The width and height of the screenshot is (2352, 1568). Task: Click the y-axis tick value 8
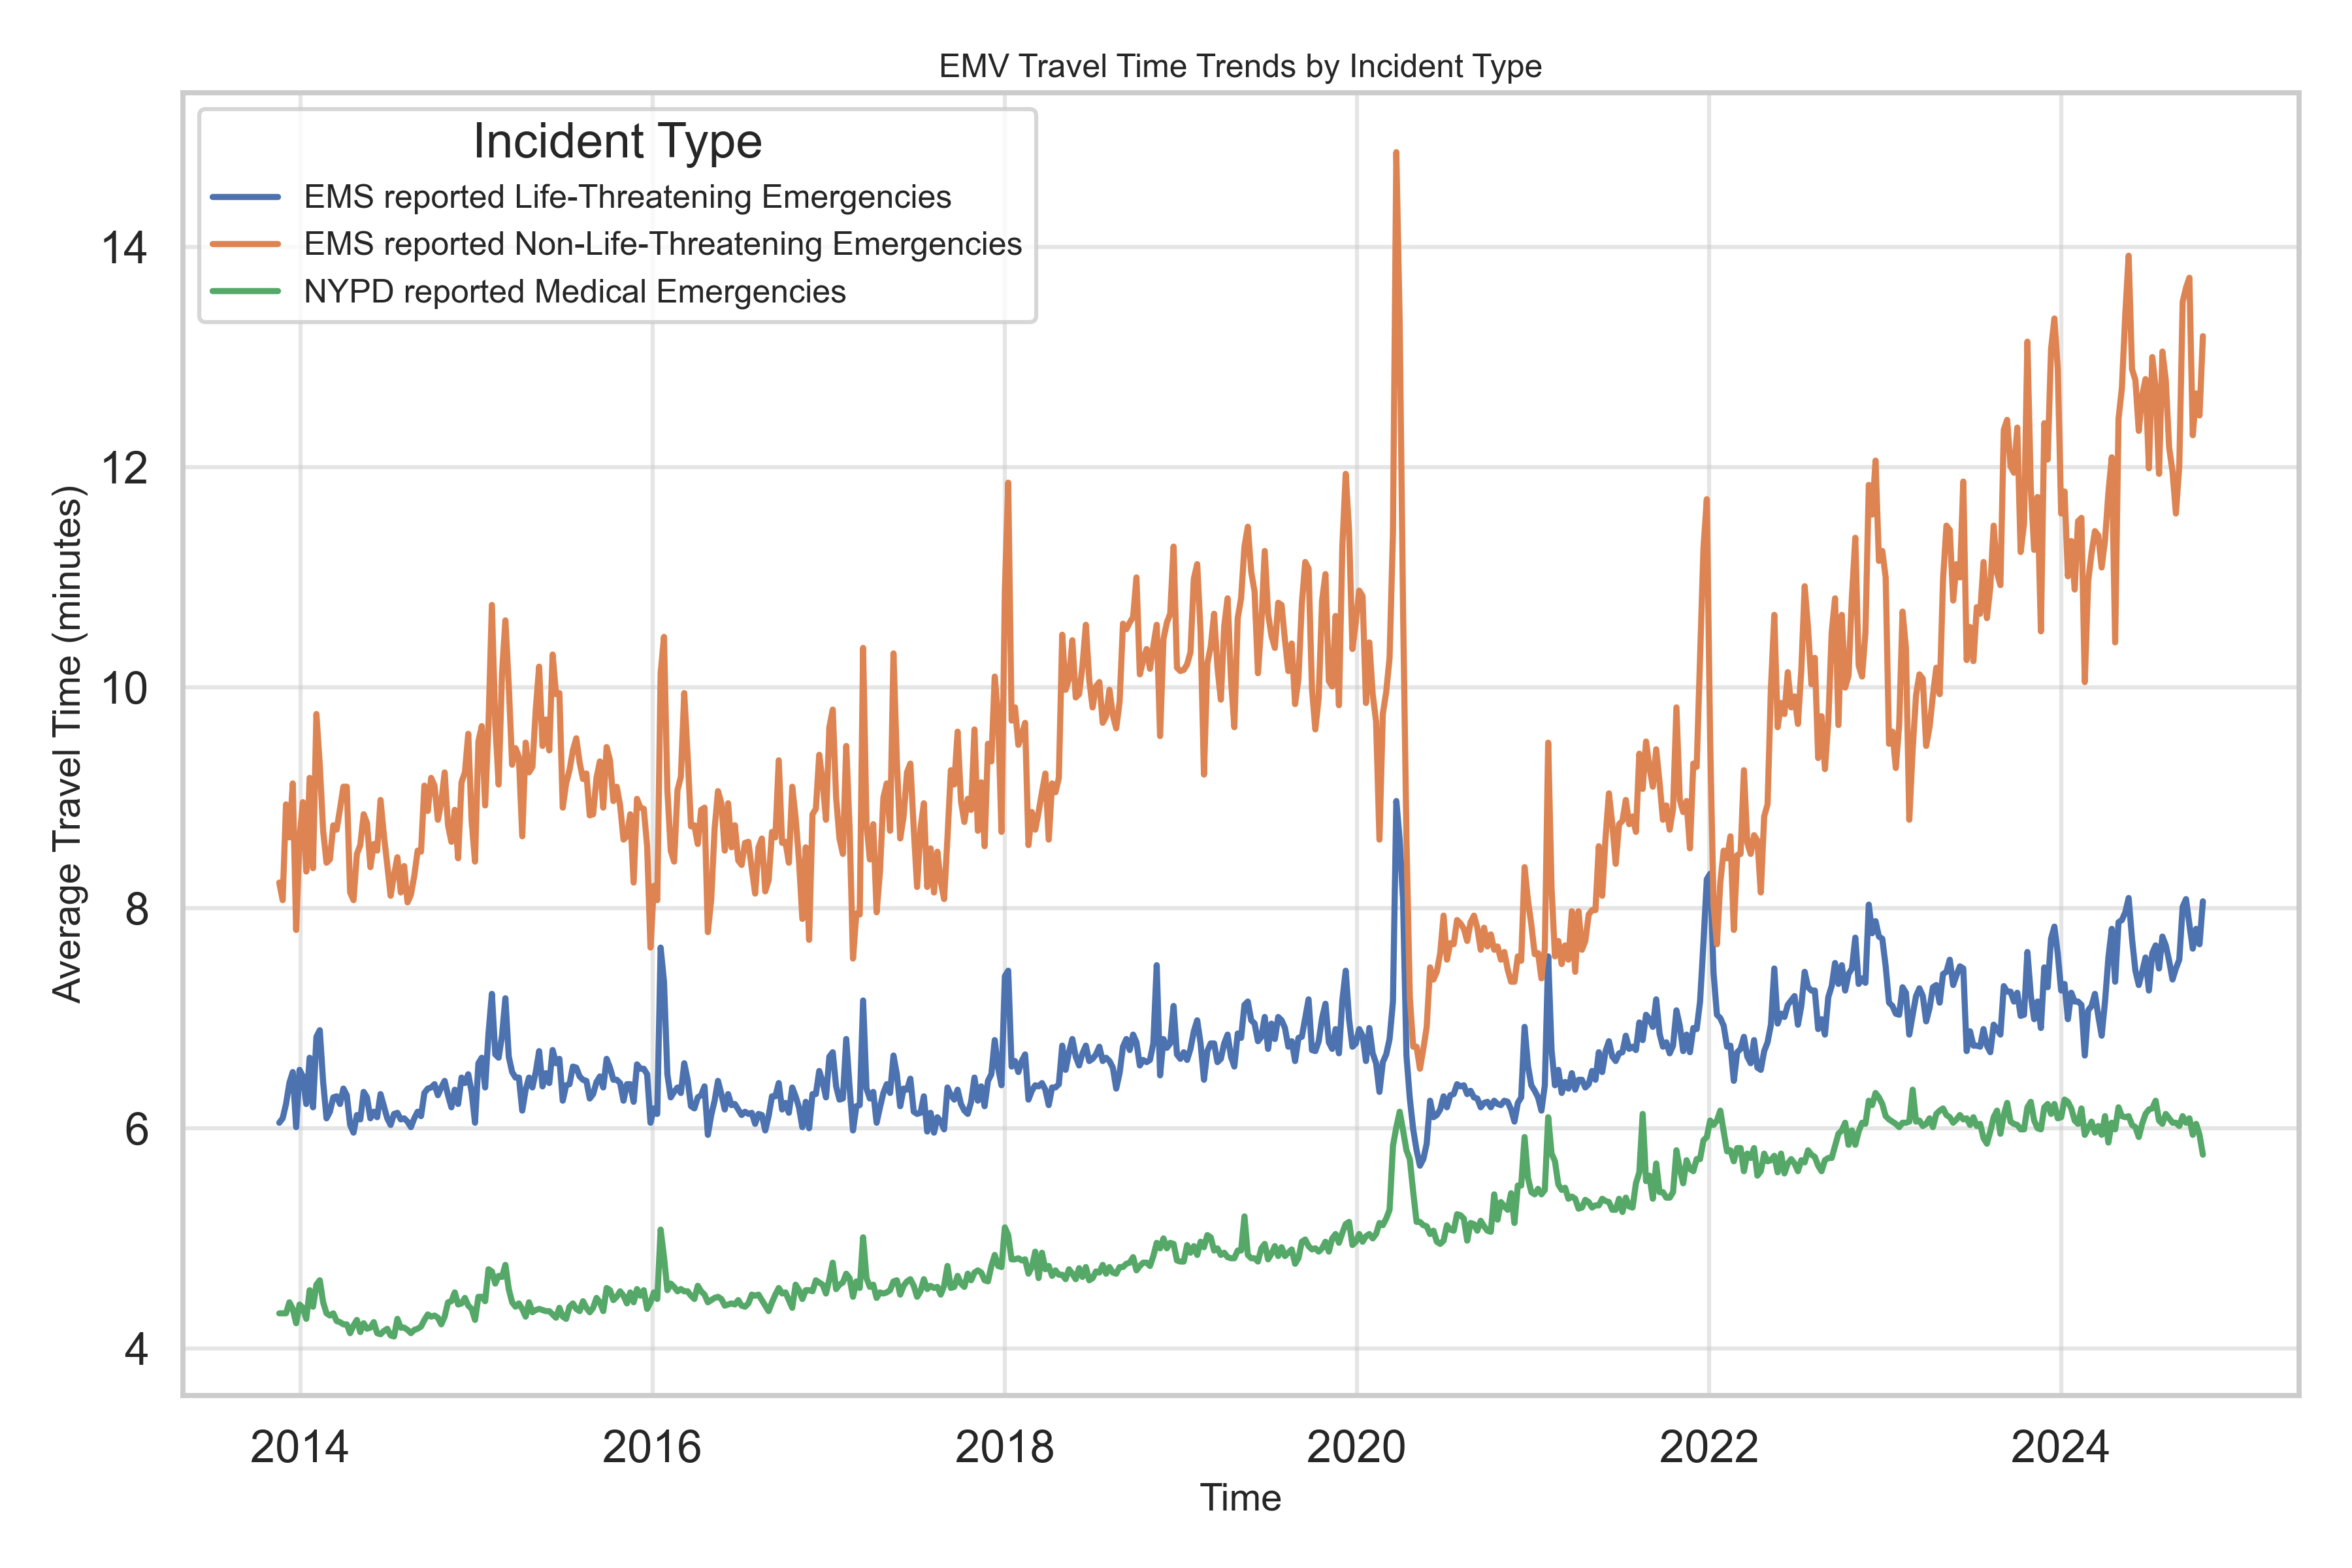[x=136, y=908]
